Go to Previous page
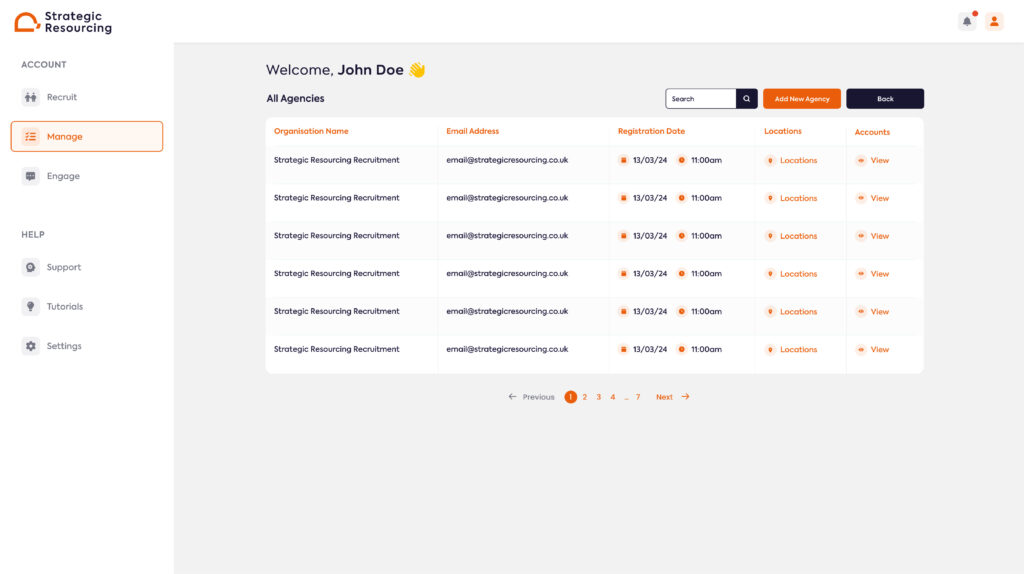 pos(531,397)
